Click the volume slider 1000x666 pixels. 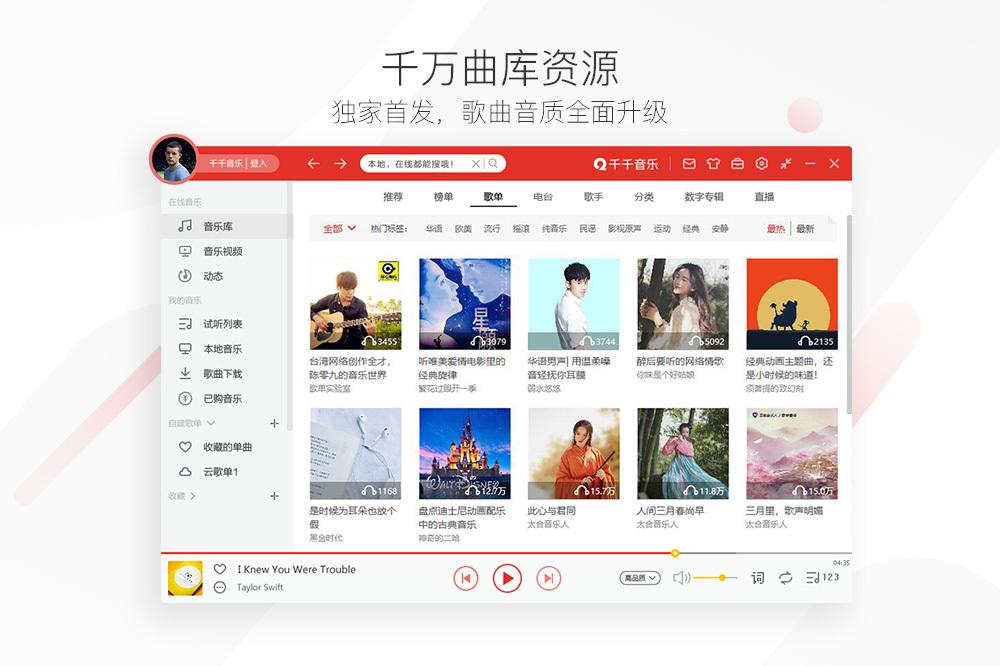(716, 578)
